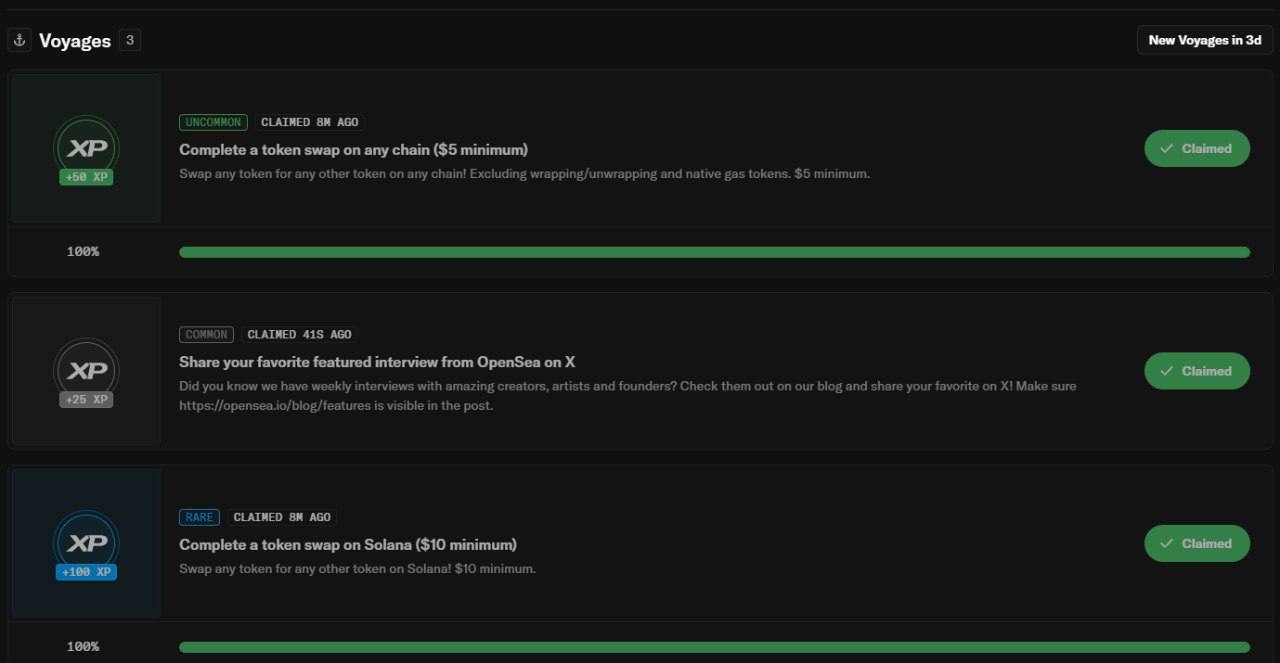
Task: Open the 'Complete a token swap on Solana' title
Action: click(x=348, y=545)
